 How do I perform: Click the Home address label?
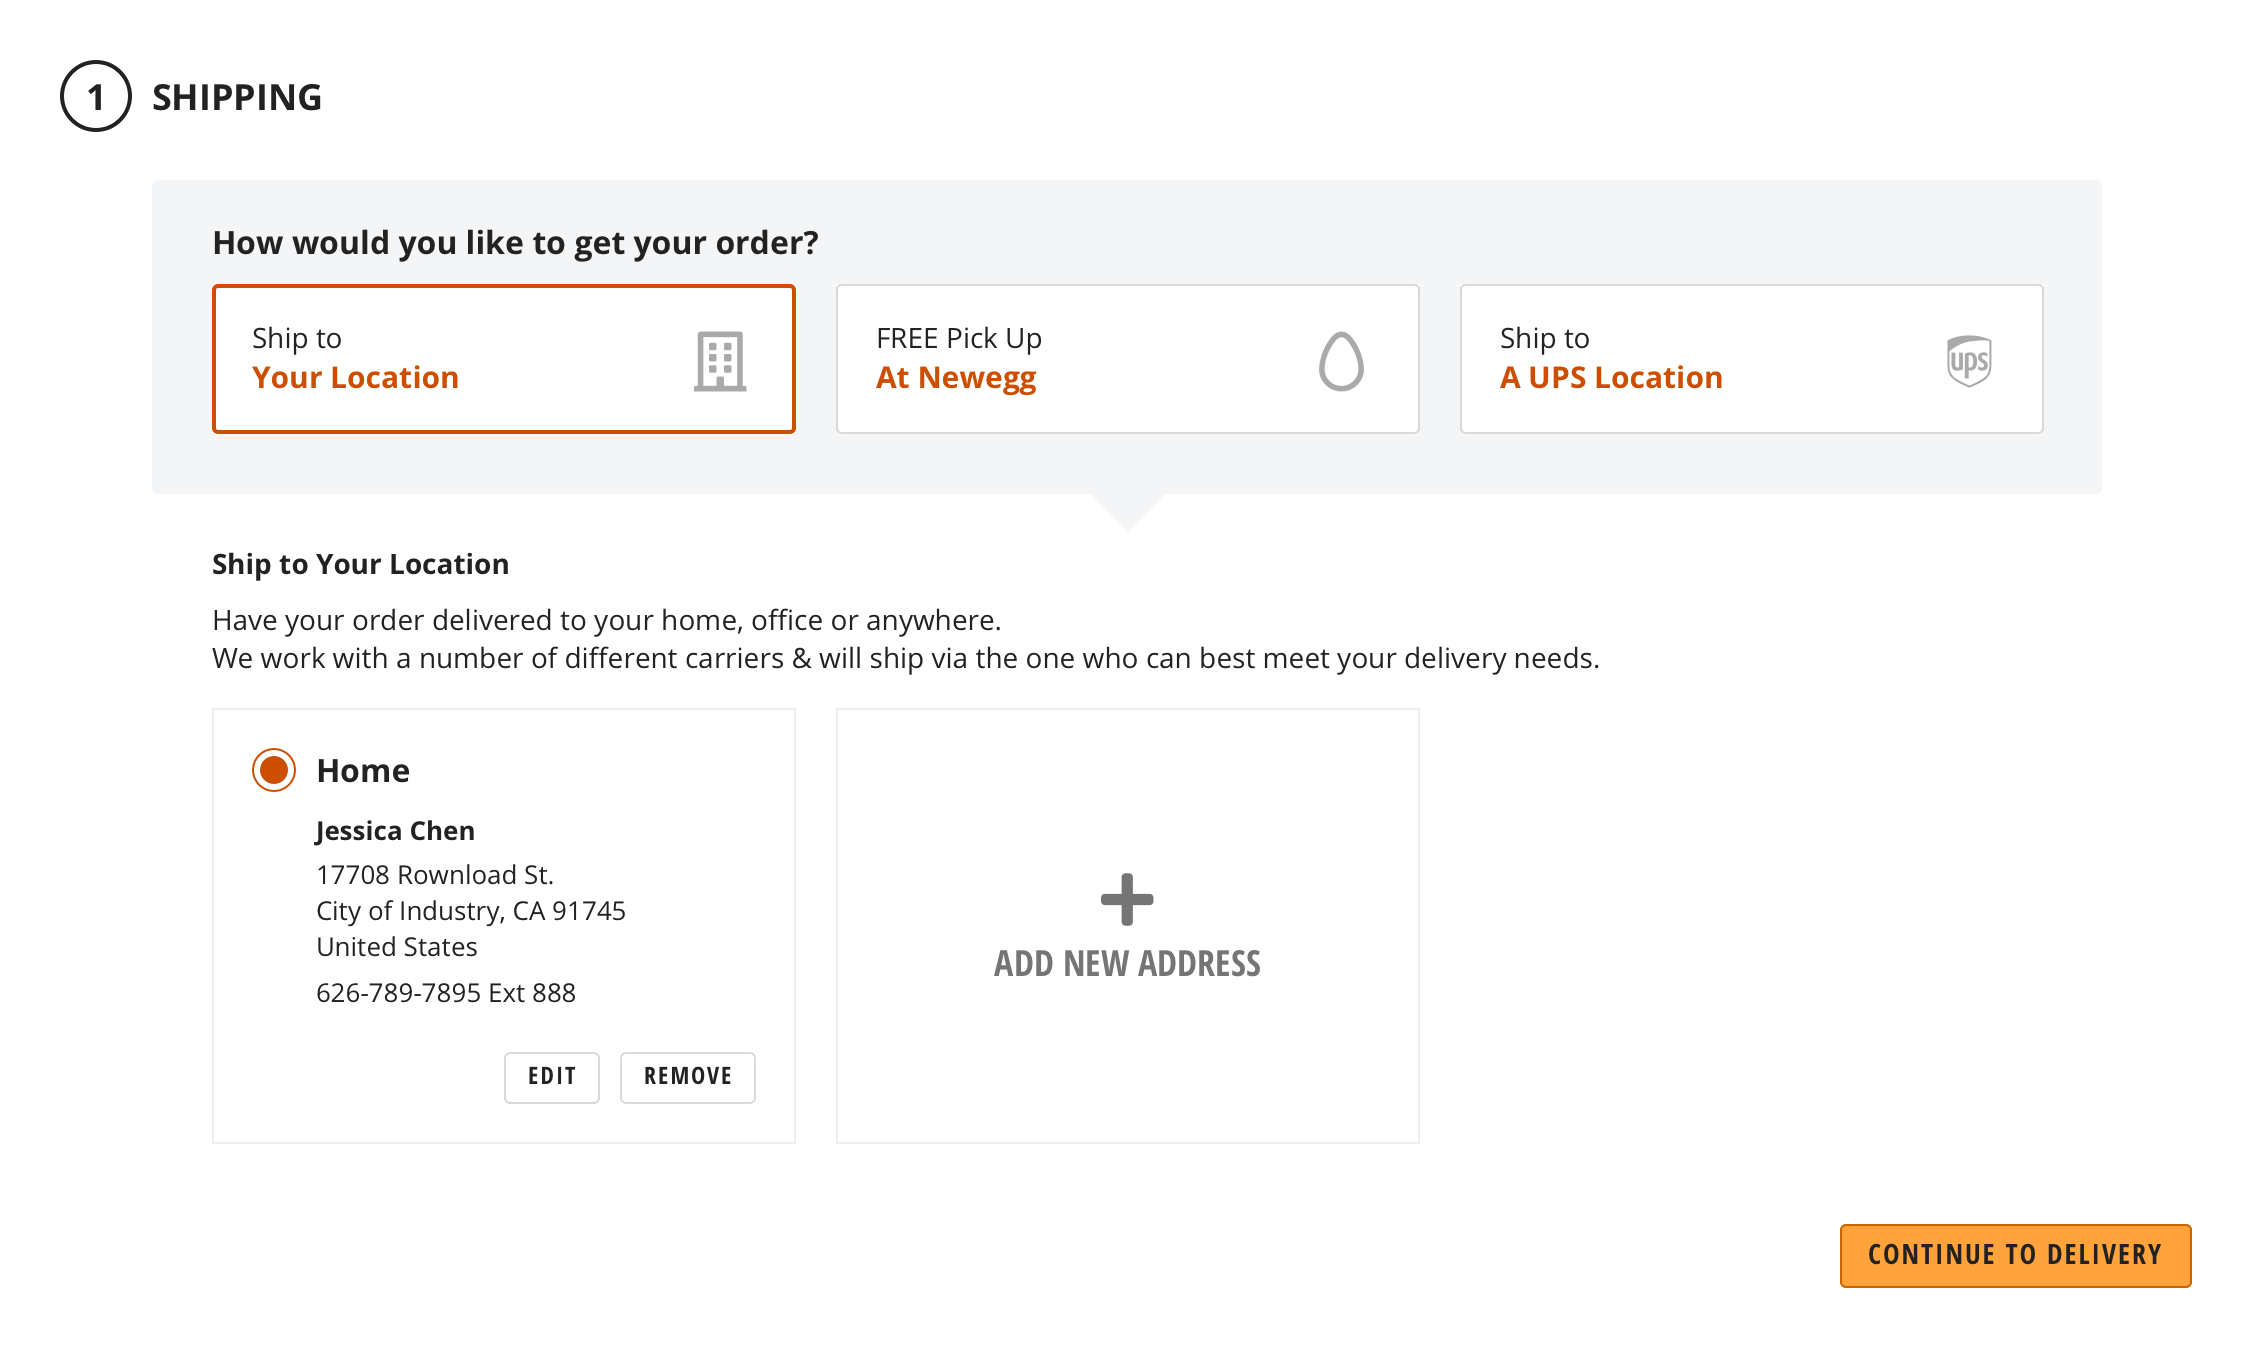363,771
